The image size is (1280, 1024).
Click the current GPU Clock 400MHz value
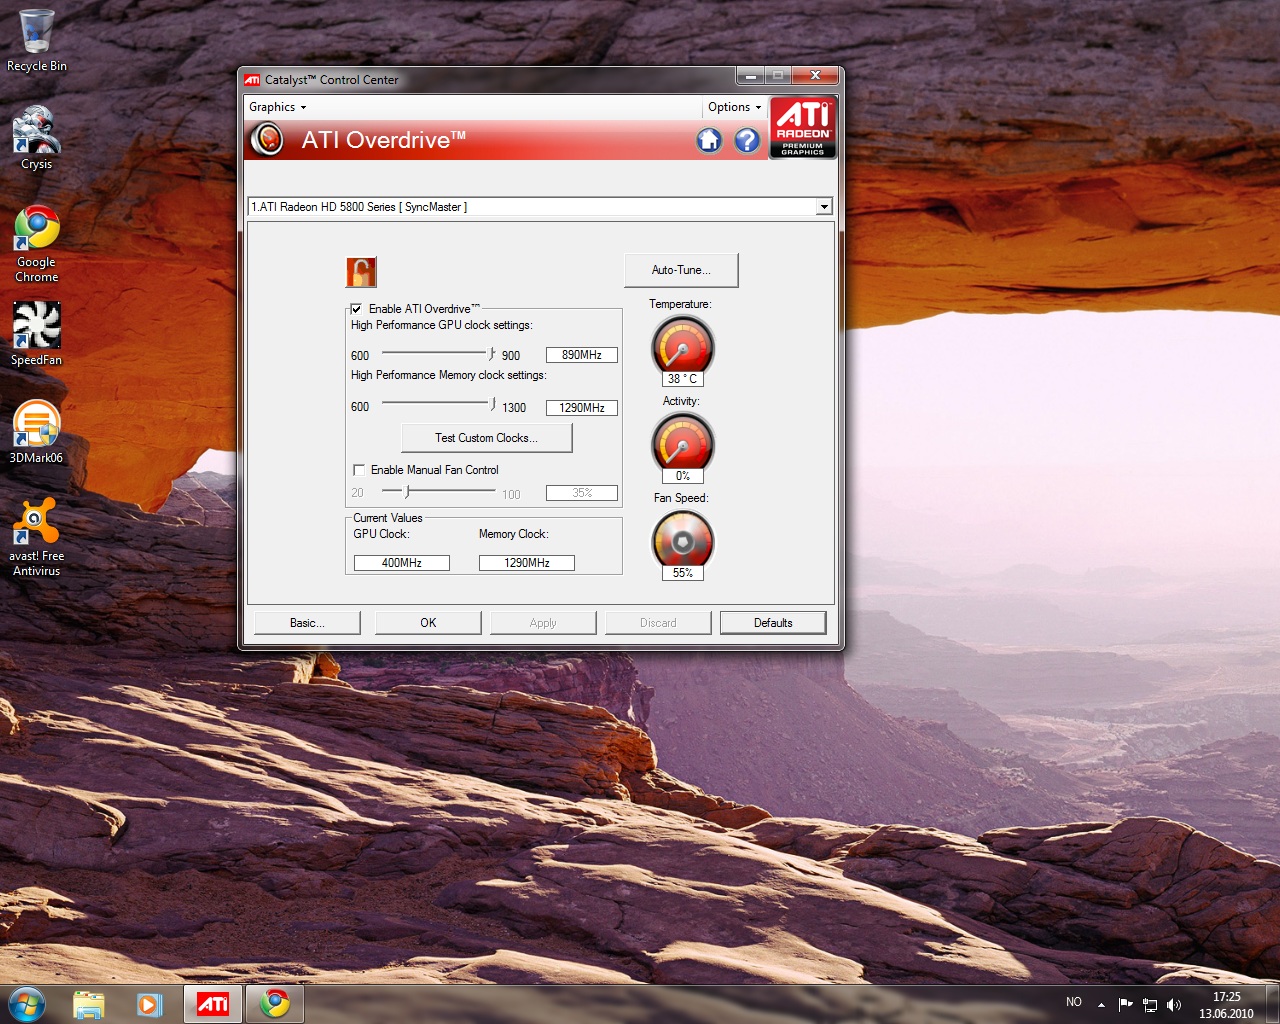click(x=402, y=563)
